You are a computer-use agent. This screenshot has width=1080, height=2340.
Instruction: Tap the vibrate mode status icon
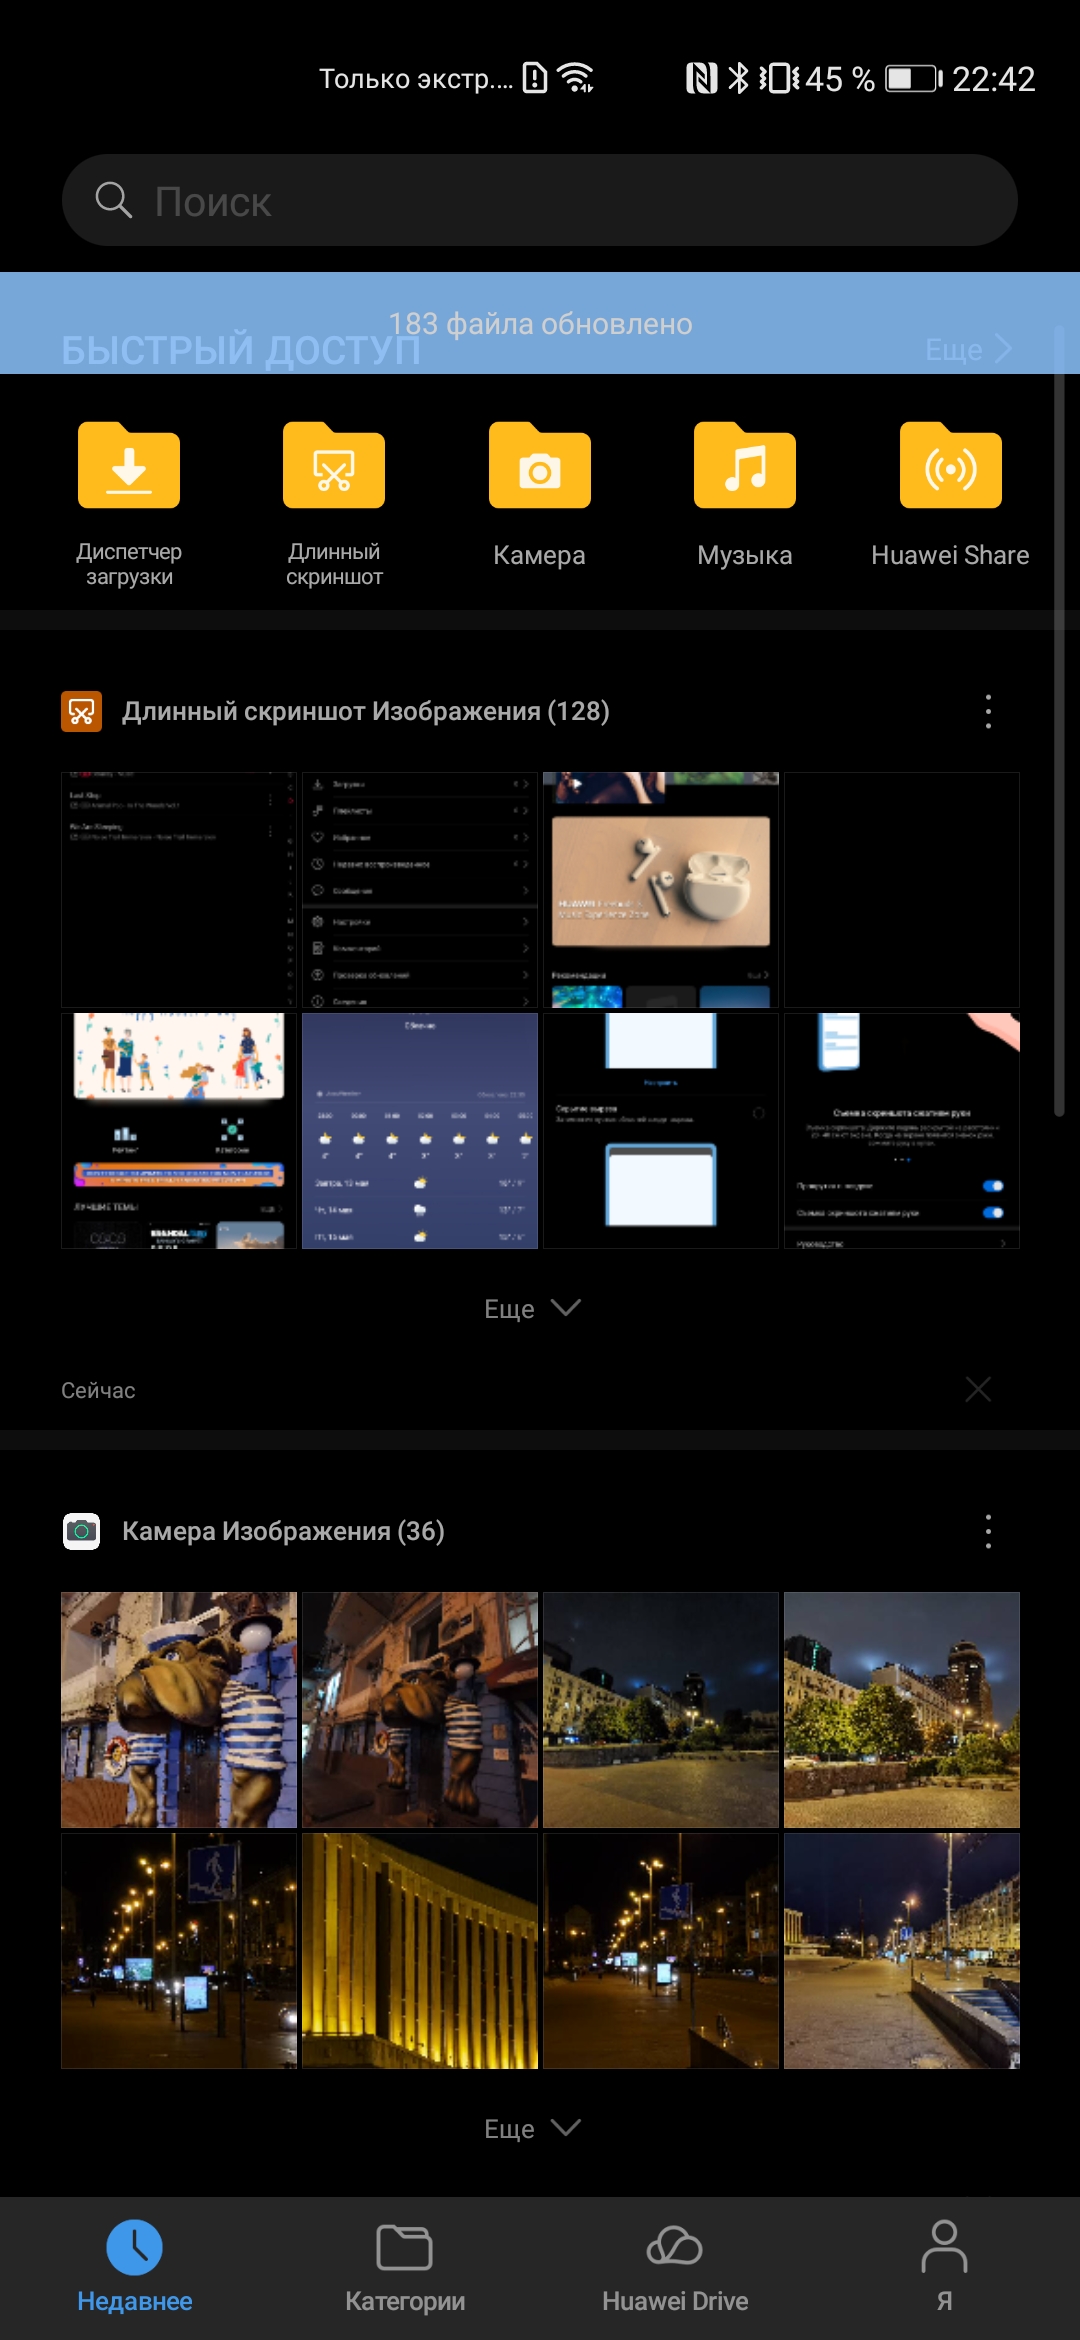[x=780, y=78]
